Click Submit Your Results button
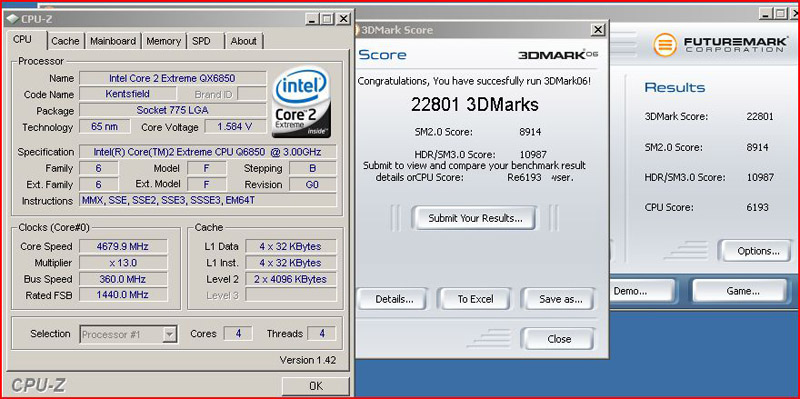This screenshot has width=800, height=399. coord(475,218)
